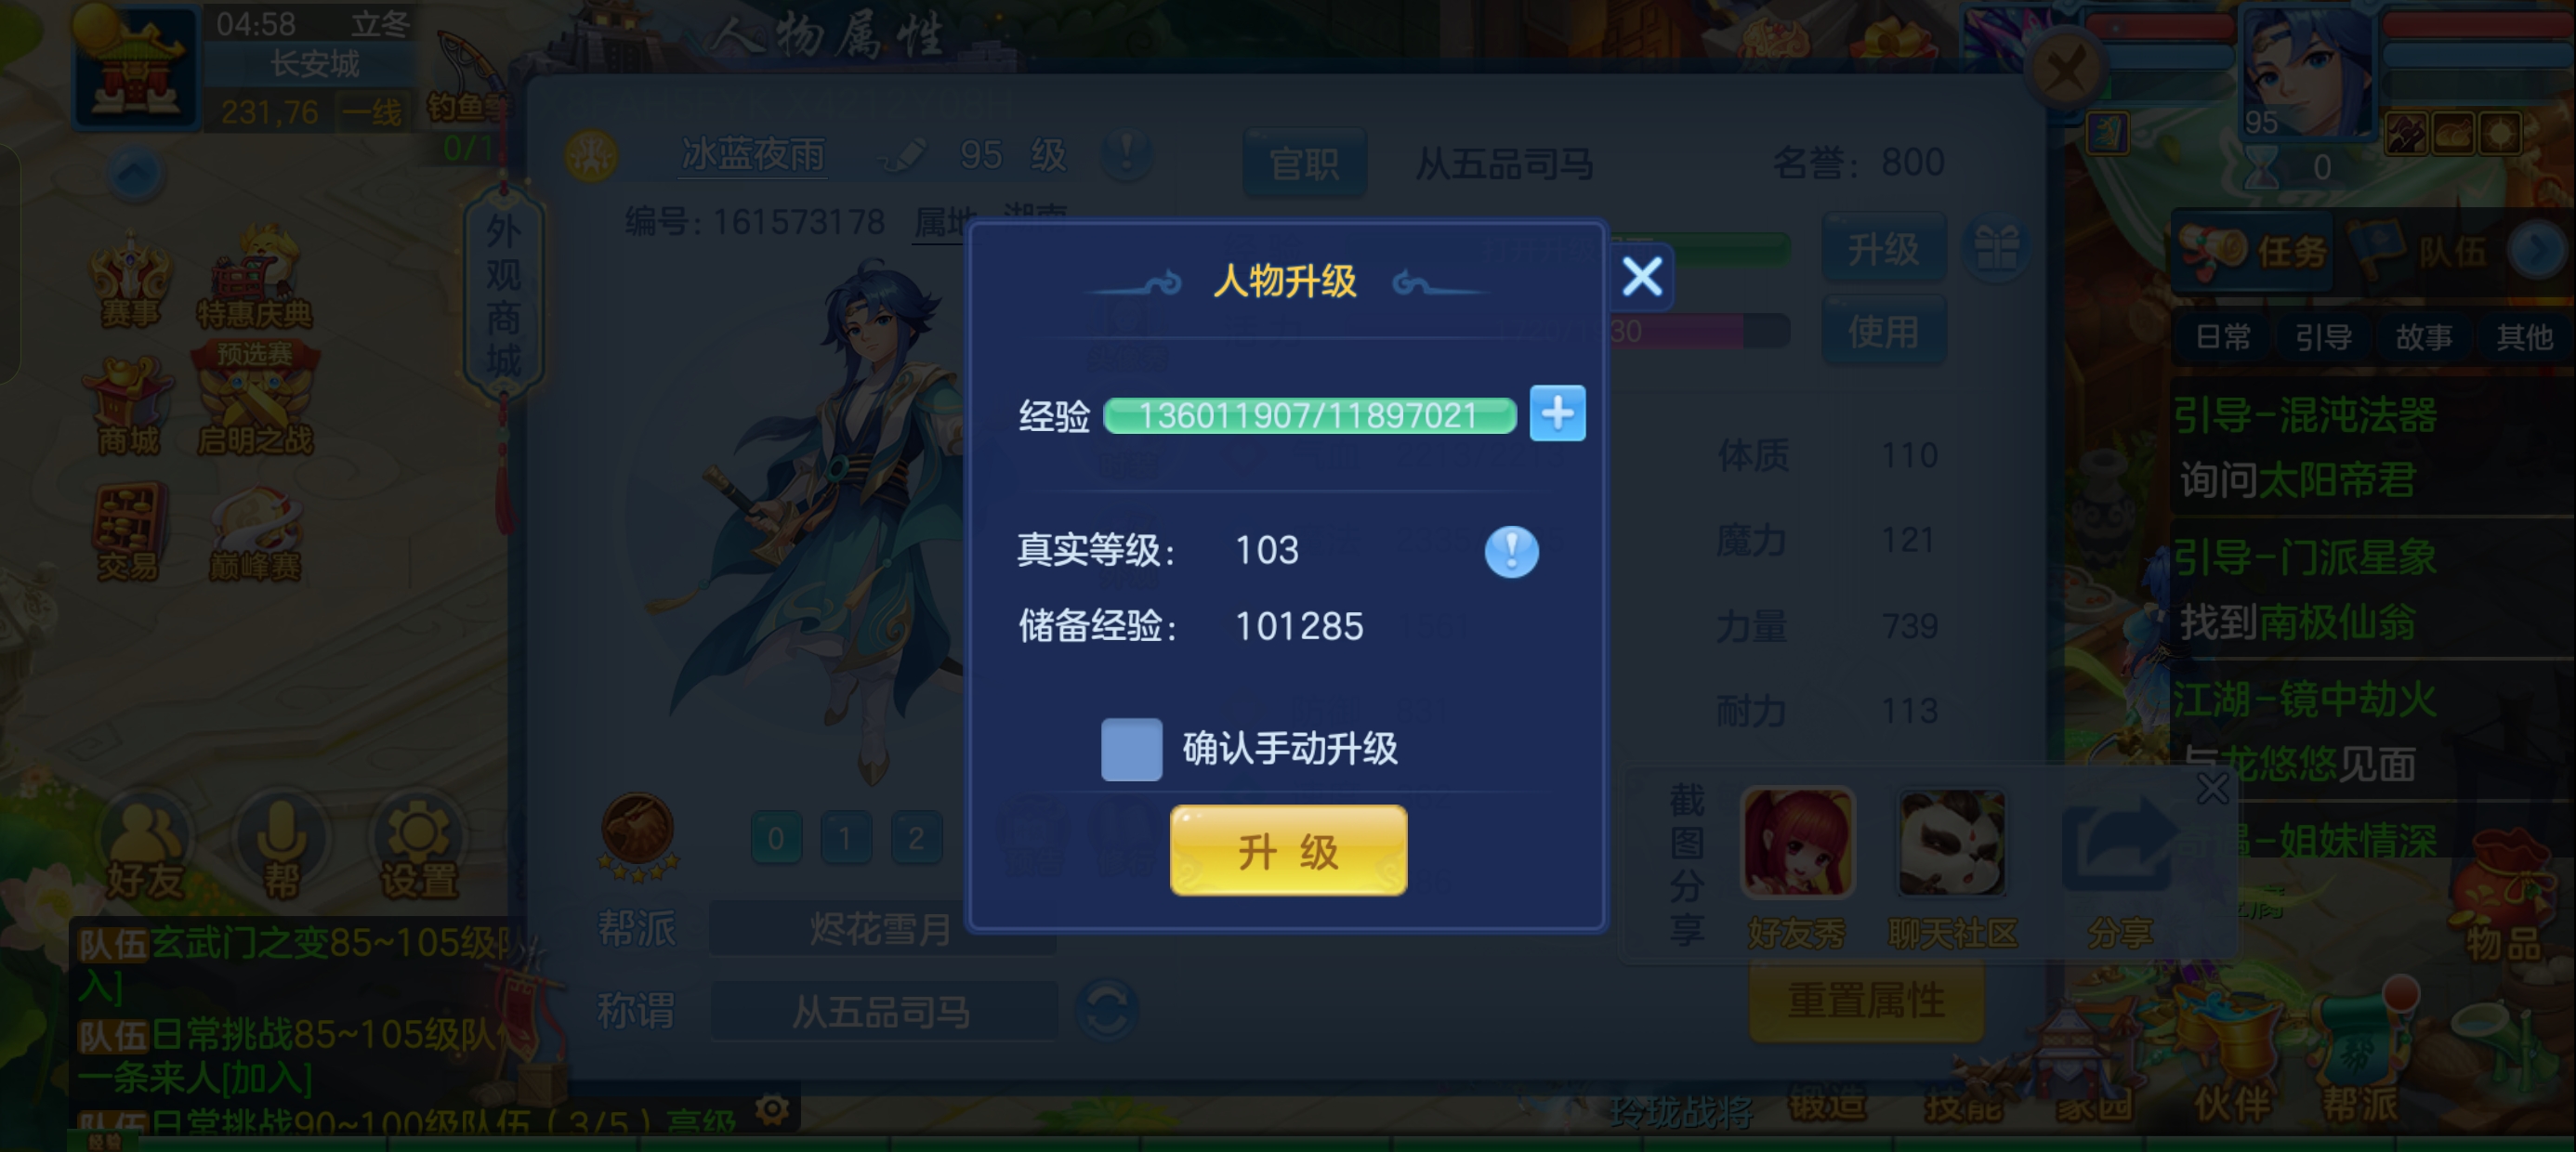Select attribute scheme 2 toggle
Viewport: 2576px width, 1152px height.
[x=916, y=838]
